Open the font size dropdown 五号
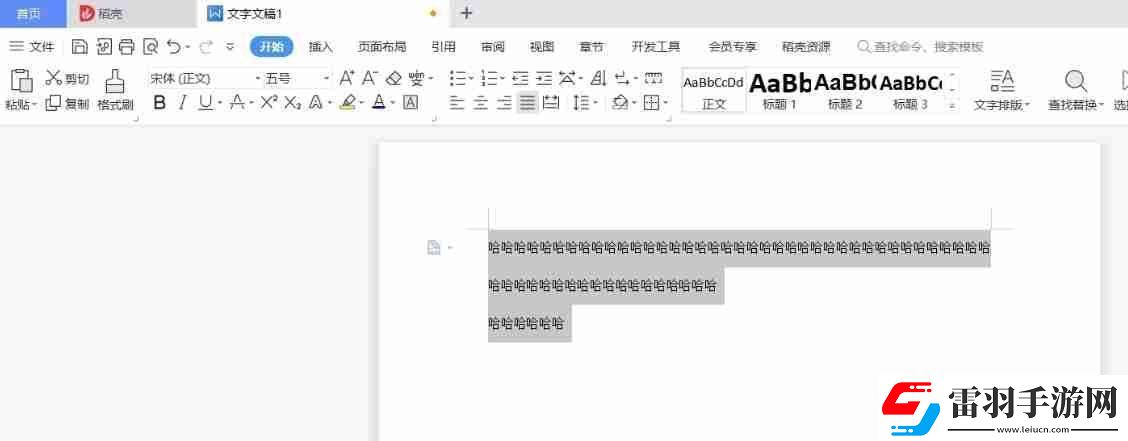Viewport: 1128px width, 441px height. click(296, 78)
